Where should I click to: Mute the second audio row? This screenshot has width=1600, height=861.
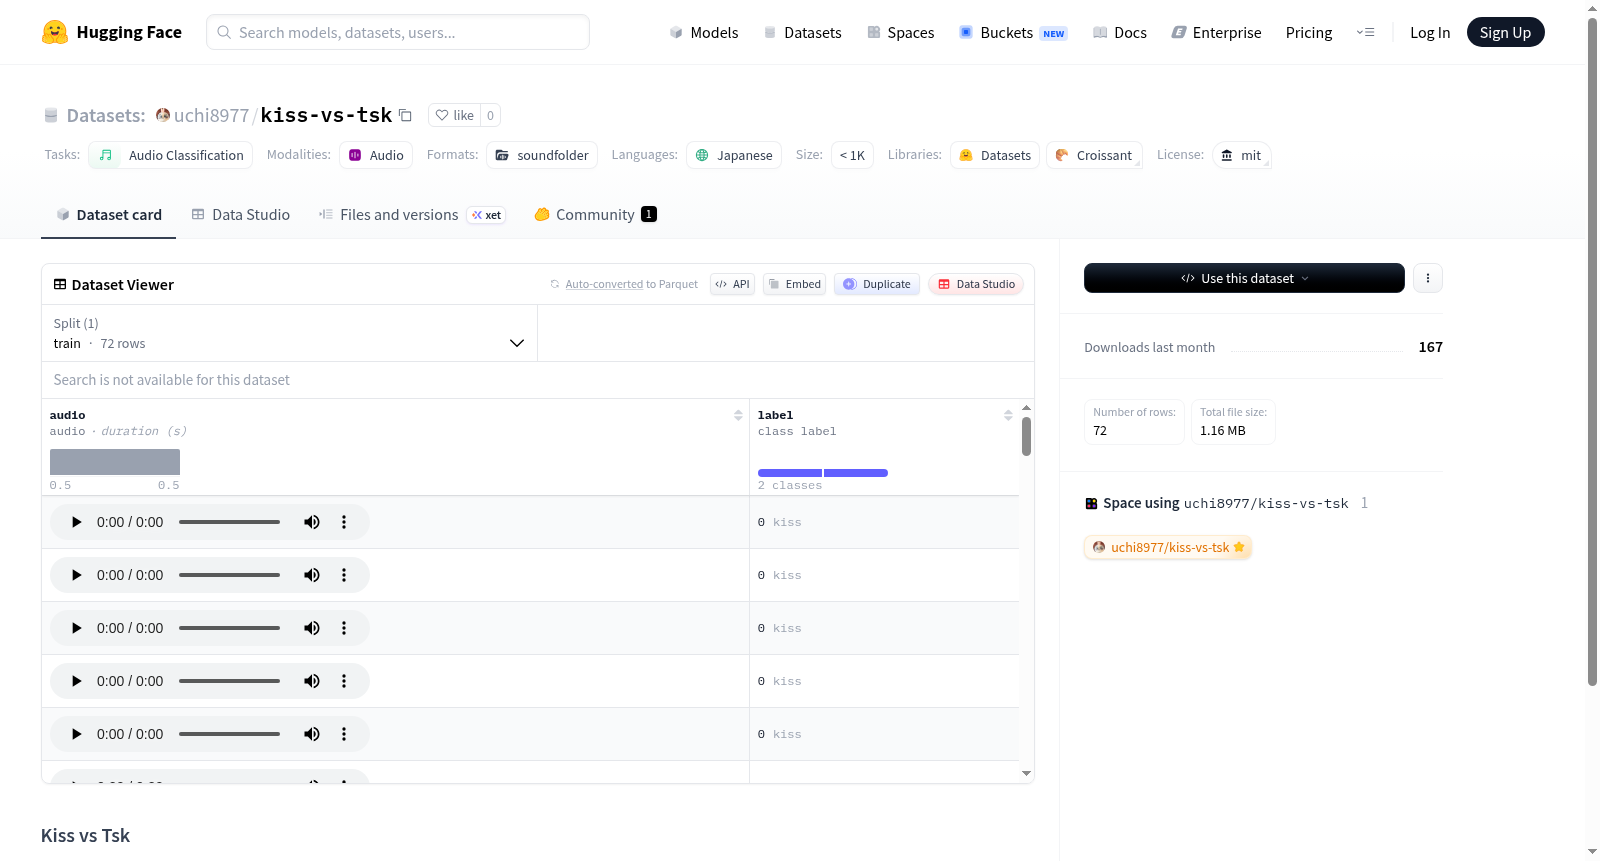[x=312, y=575]
